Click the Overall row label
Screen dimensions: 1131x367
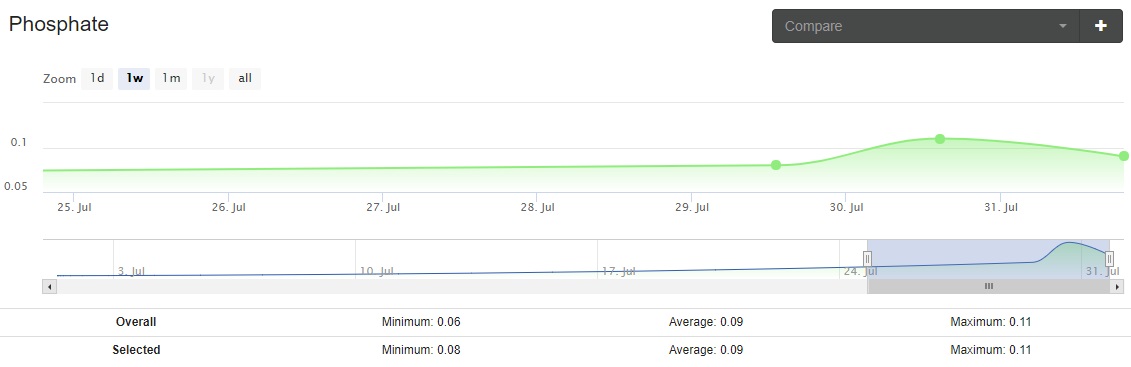[x=136, y=322]
